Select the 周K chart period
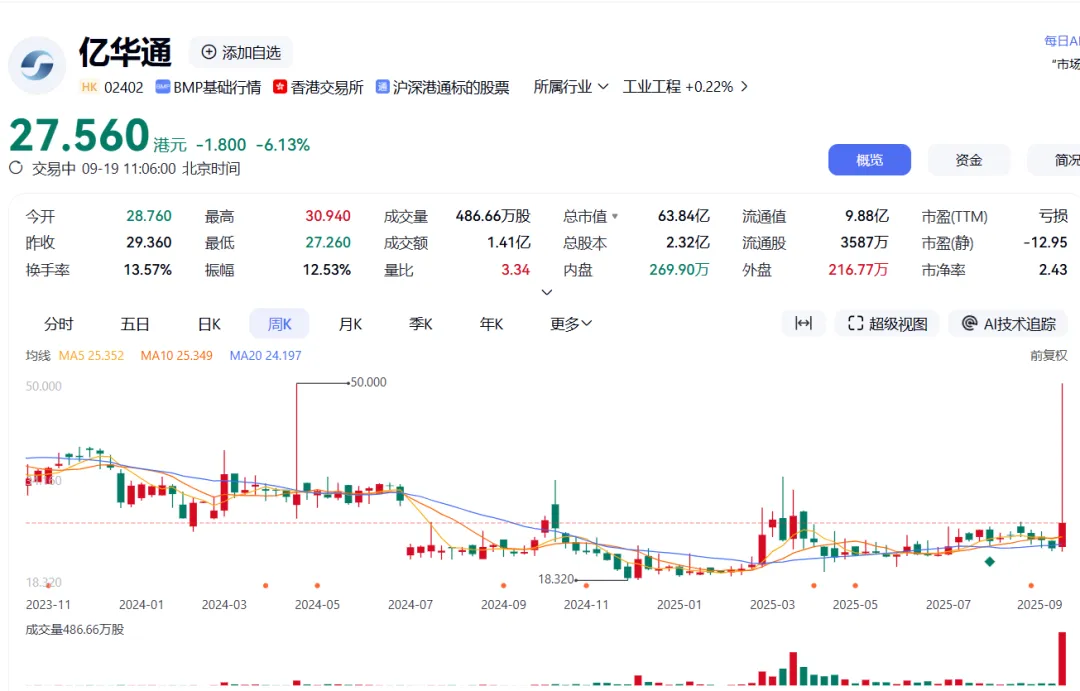1080x691 pixels. click(279, 324)
